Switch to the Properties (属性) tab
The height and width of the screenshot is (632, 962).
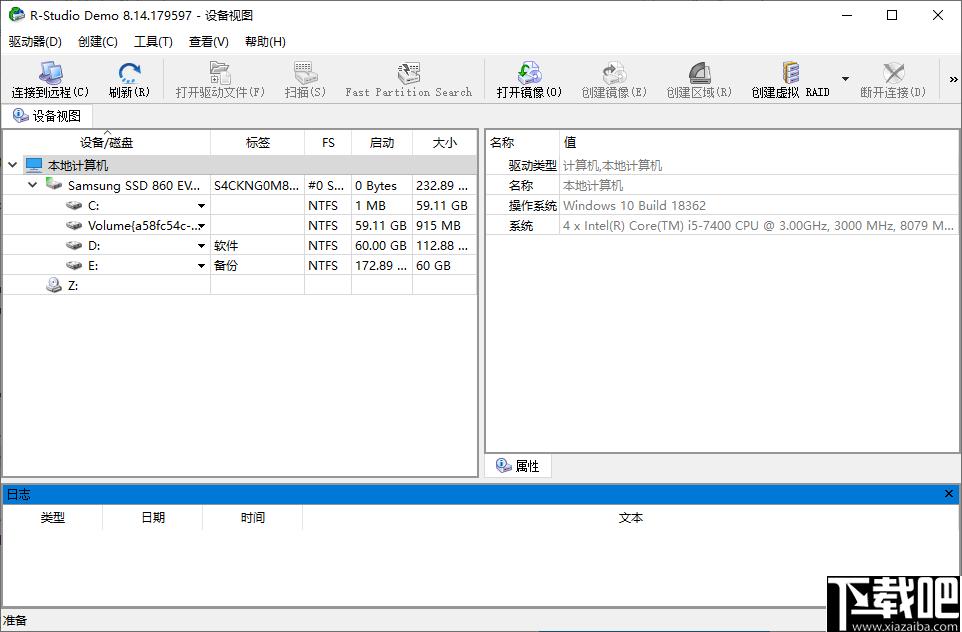pos(518,466)
